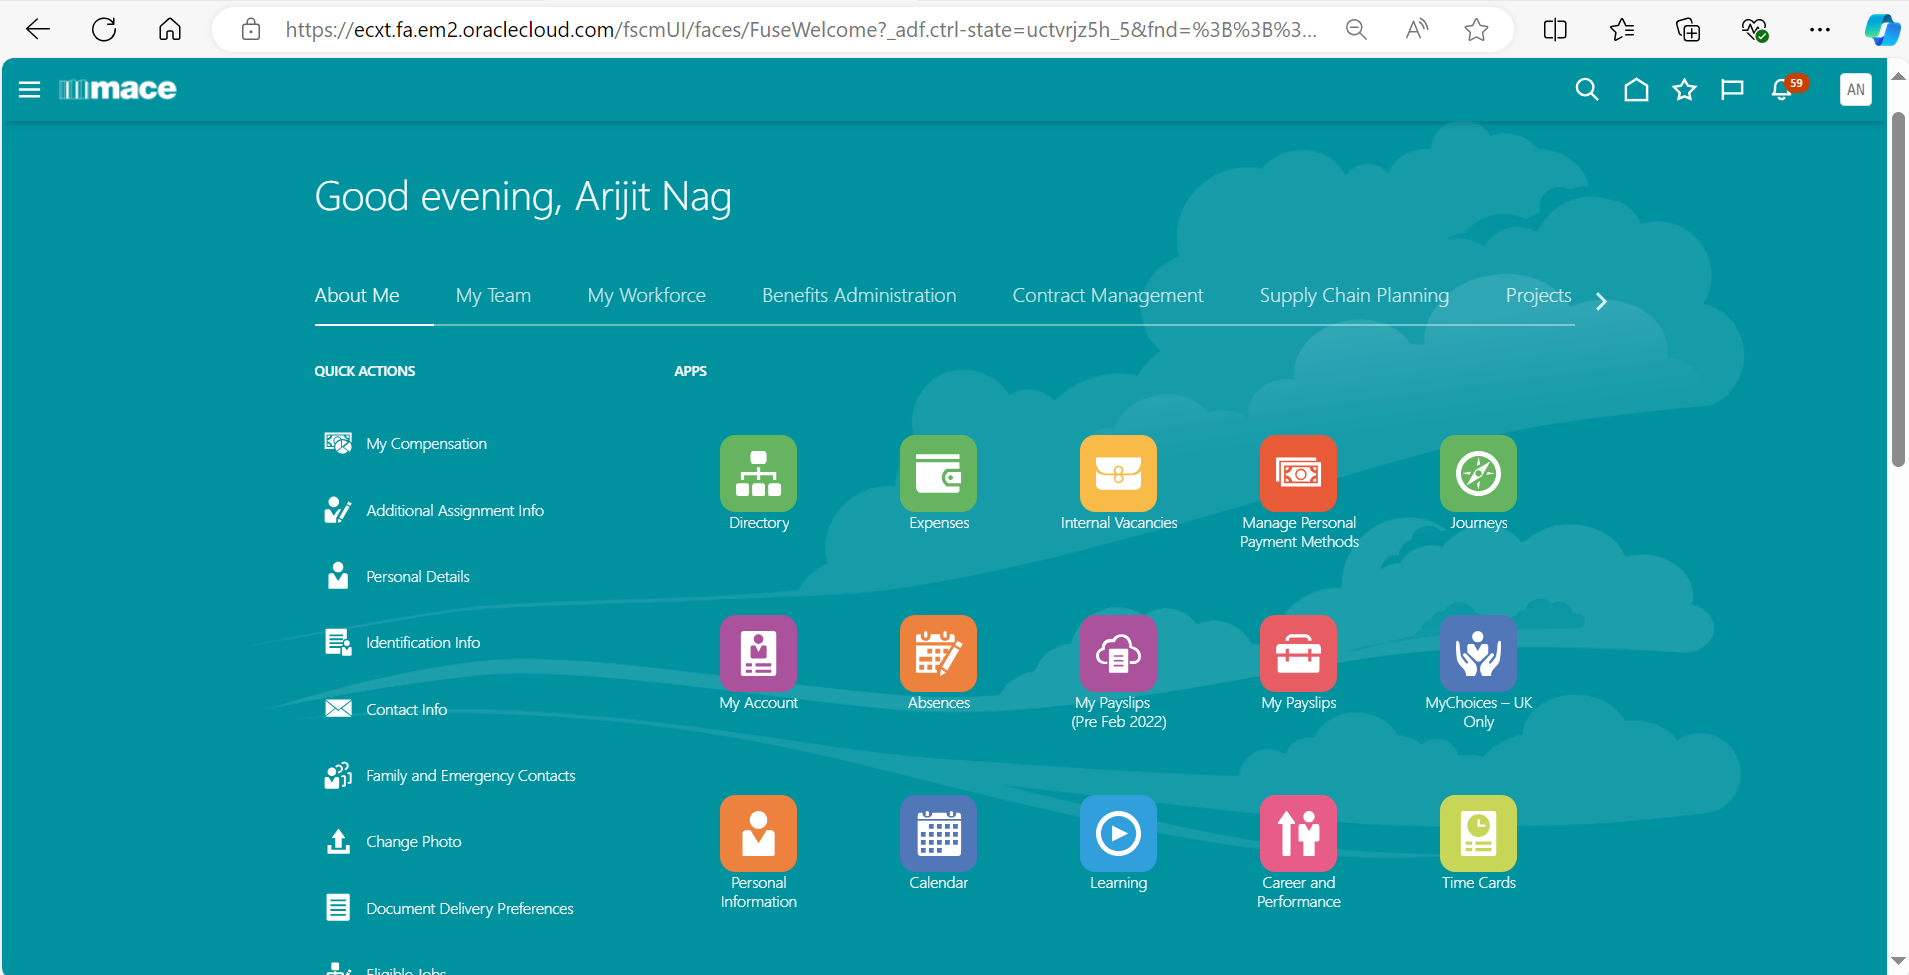
Task: Open the My Workforce tab
Action: [647, 296]
